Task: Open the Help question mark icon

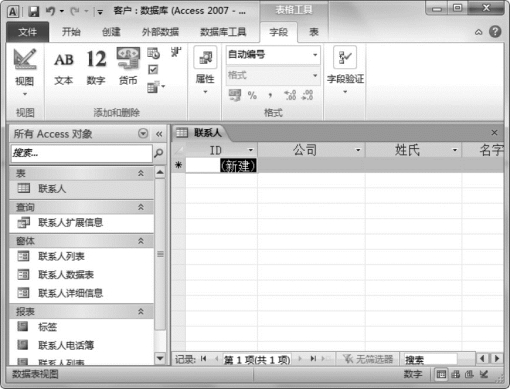Action: (495, 32)
